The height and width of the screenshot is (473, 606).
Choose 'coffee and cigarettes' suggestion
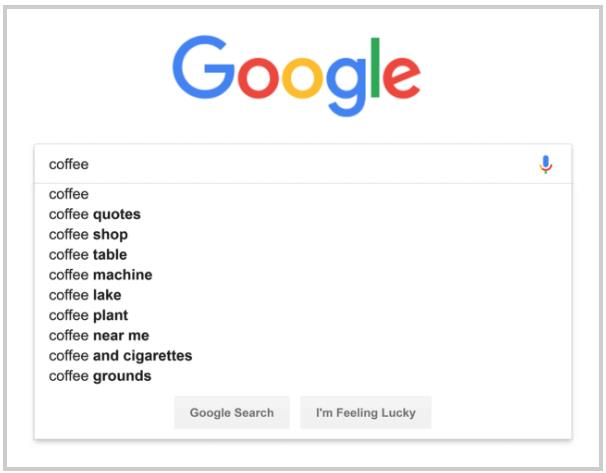point(121,356)
